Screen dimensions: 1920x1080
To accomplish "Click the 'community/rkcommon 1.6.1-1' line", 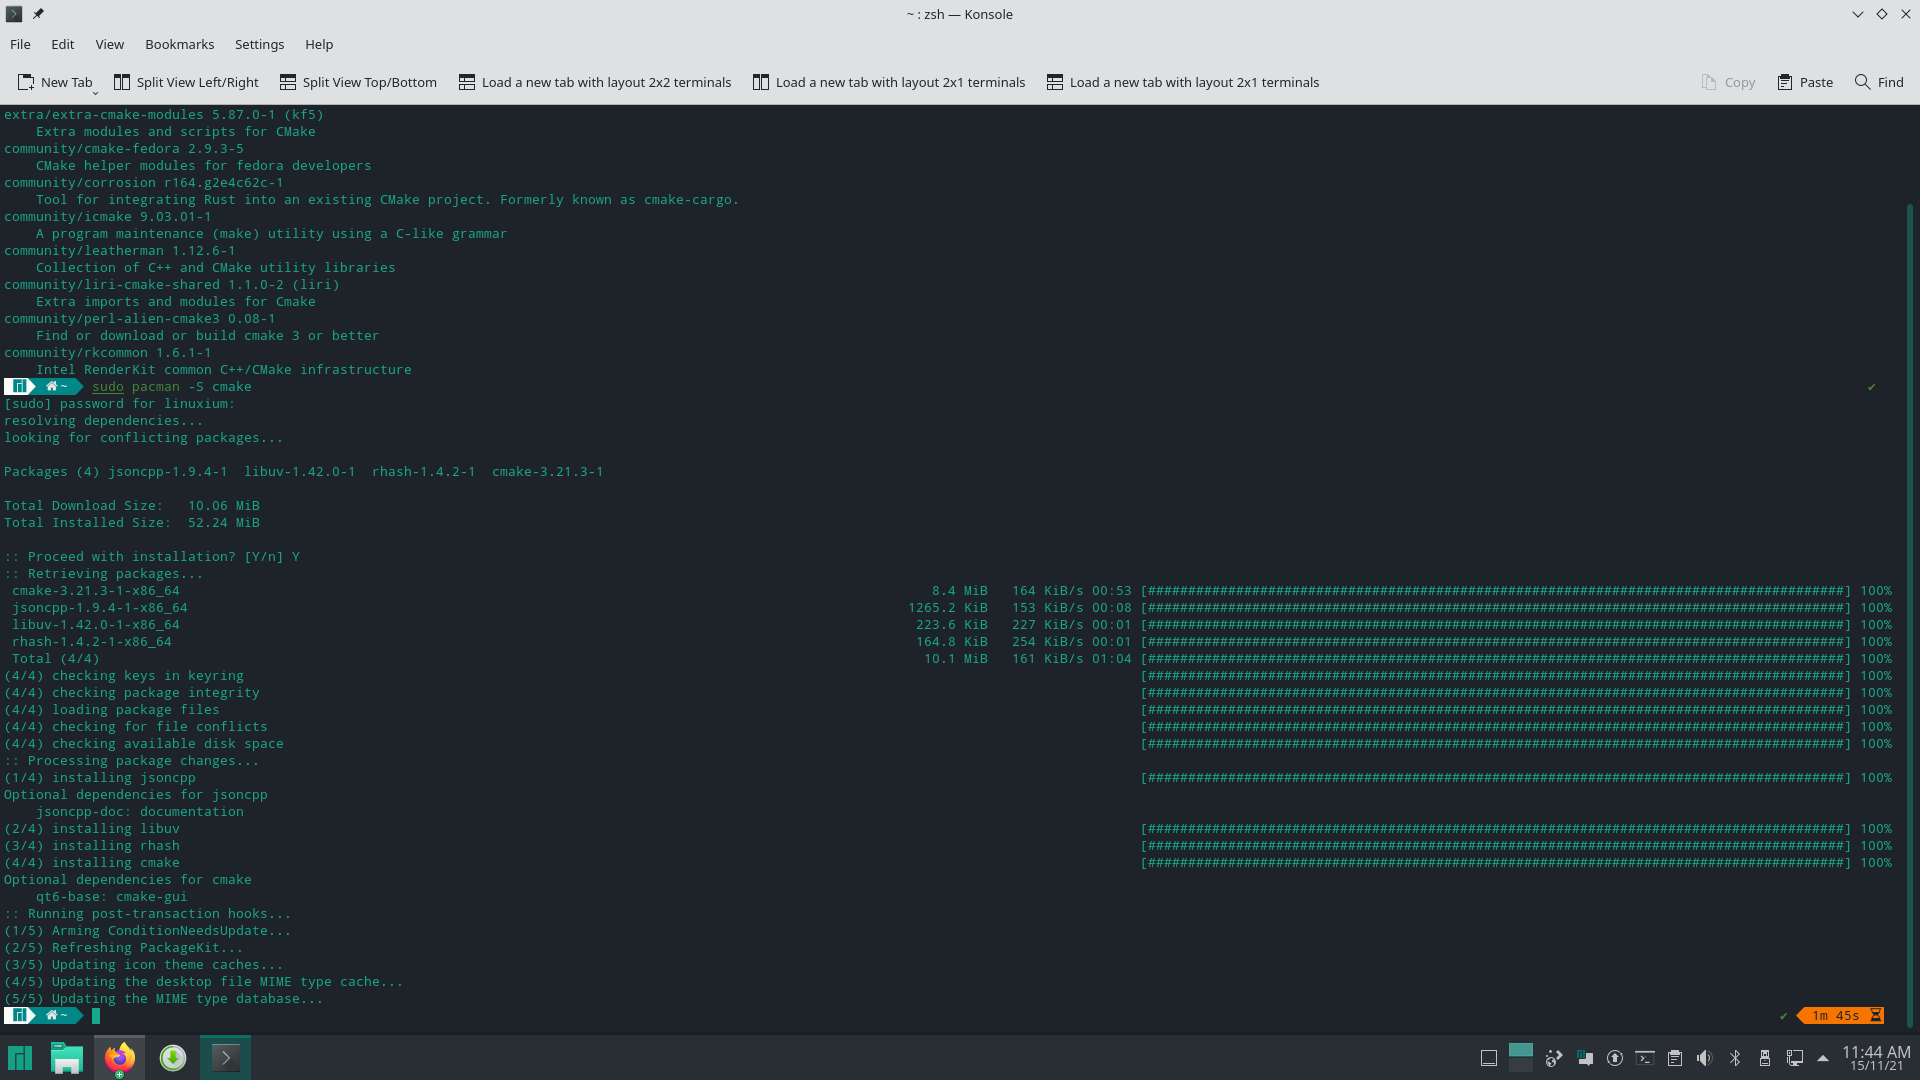I will pyautogui.click(x=108, y=352).
